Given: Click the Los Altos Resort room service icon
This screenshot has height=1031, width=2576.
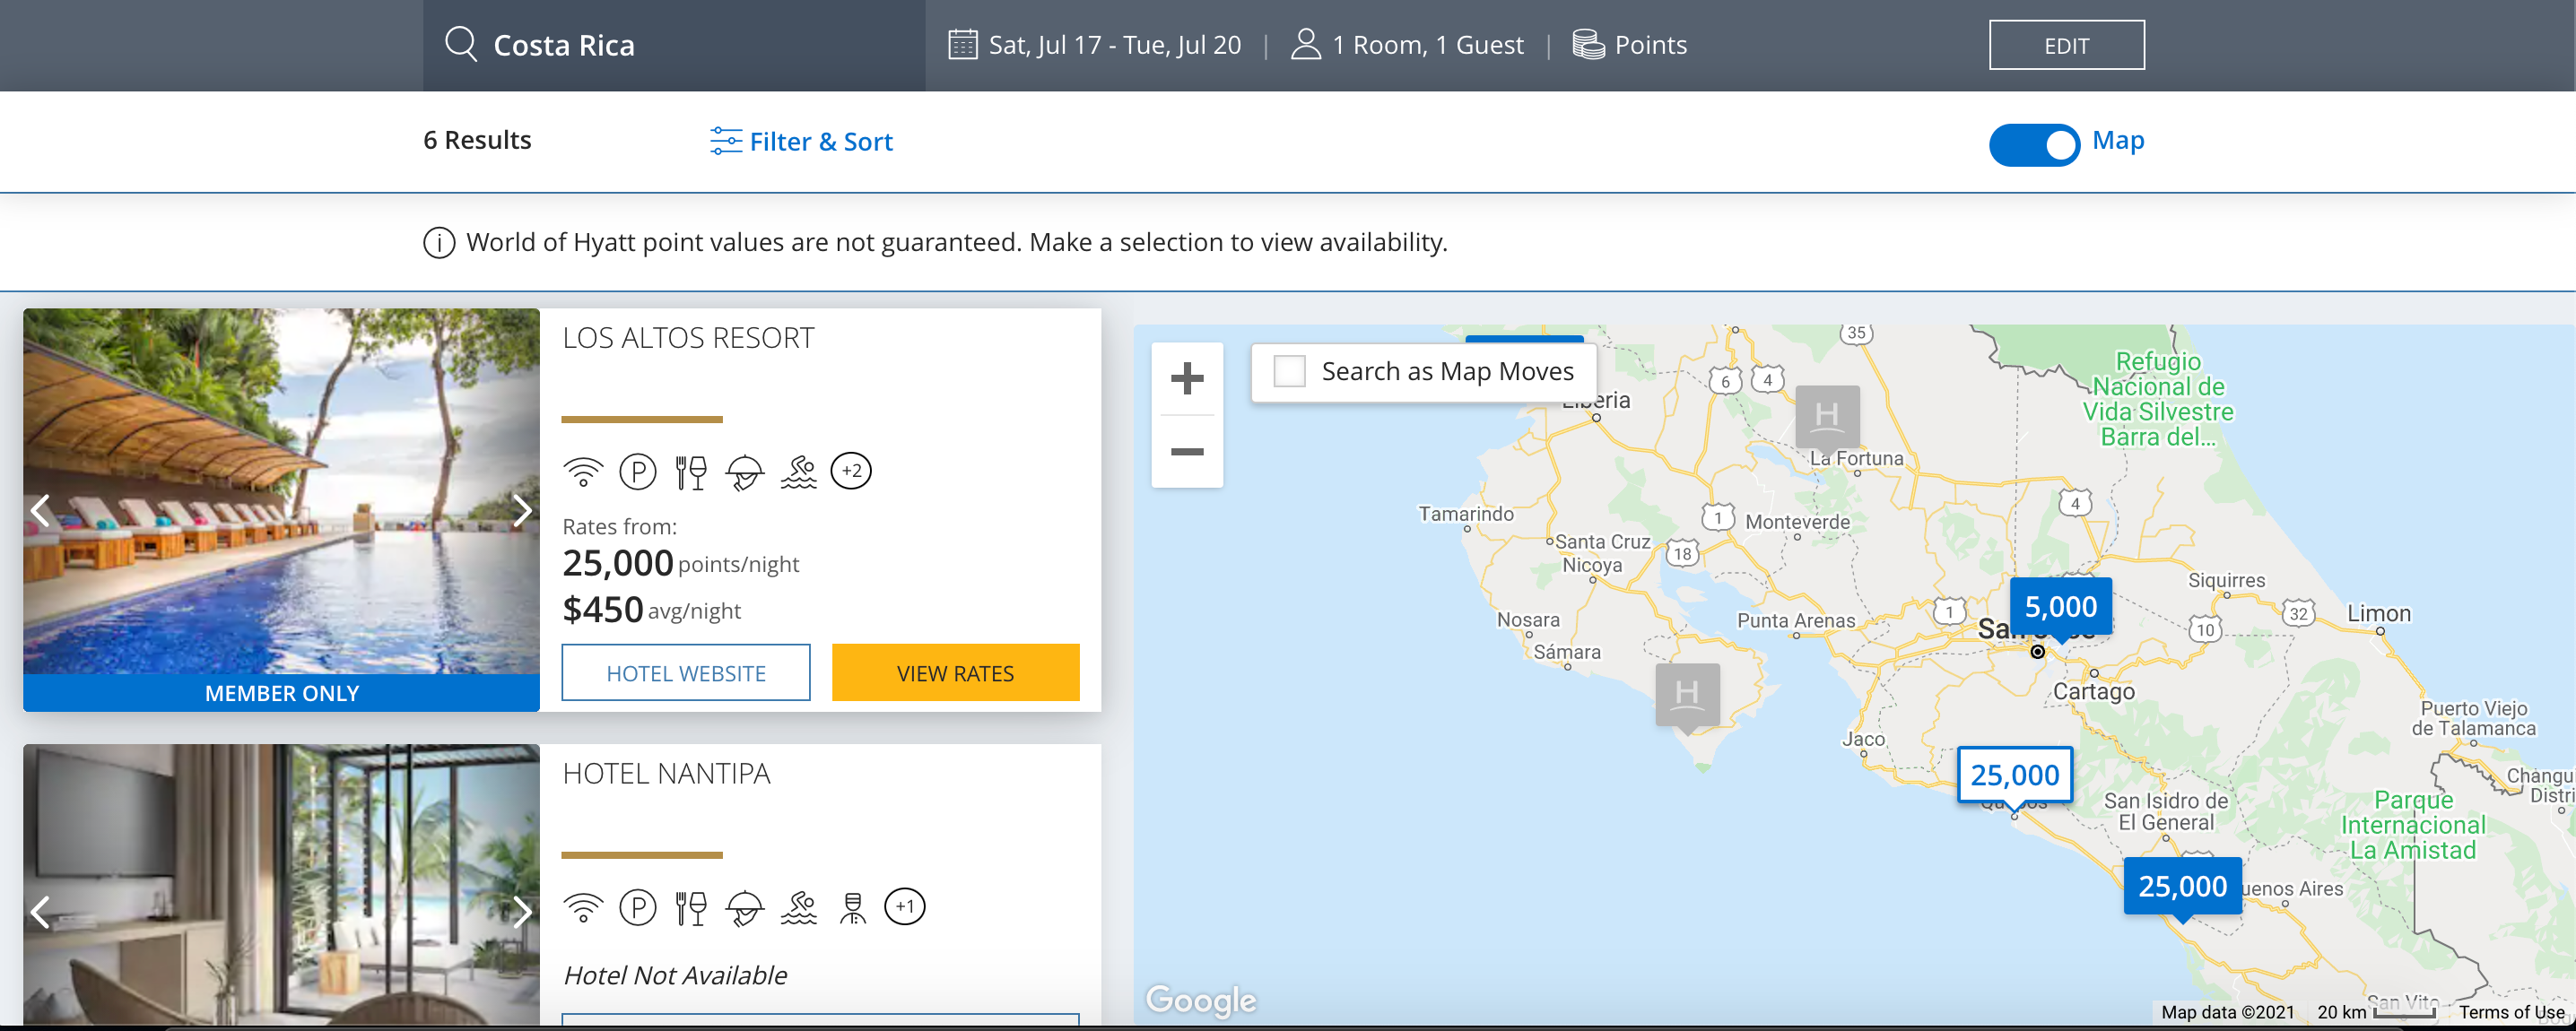Looking at the screenshot, I should point(745,472).
